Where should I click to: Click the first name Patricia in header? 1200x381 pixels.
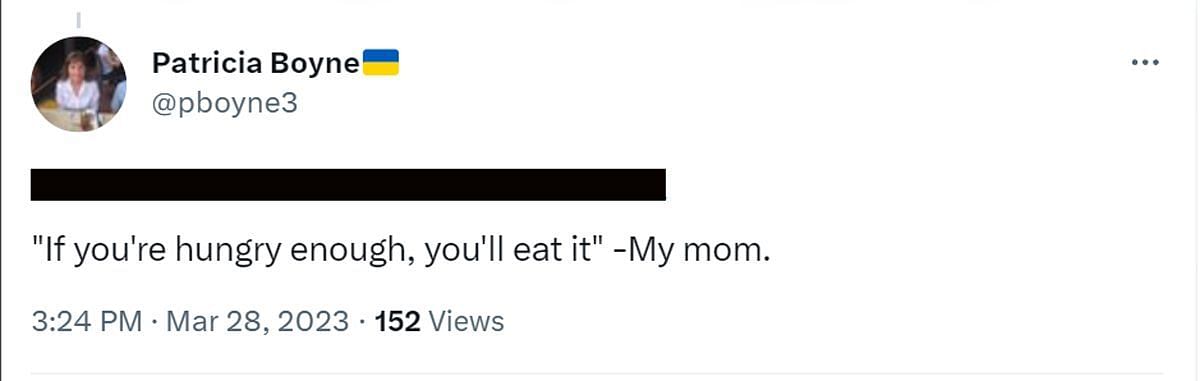(x=208, y=64)
